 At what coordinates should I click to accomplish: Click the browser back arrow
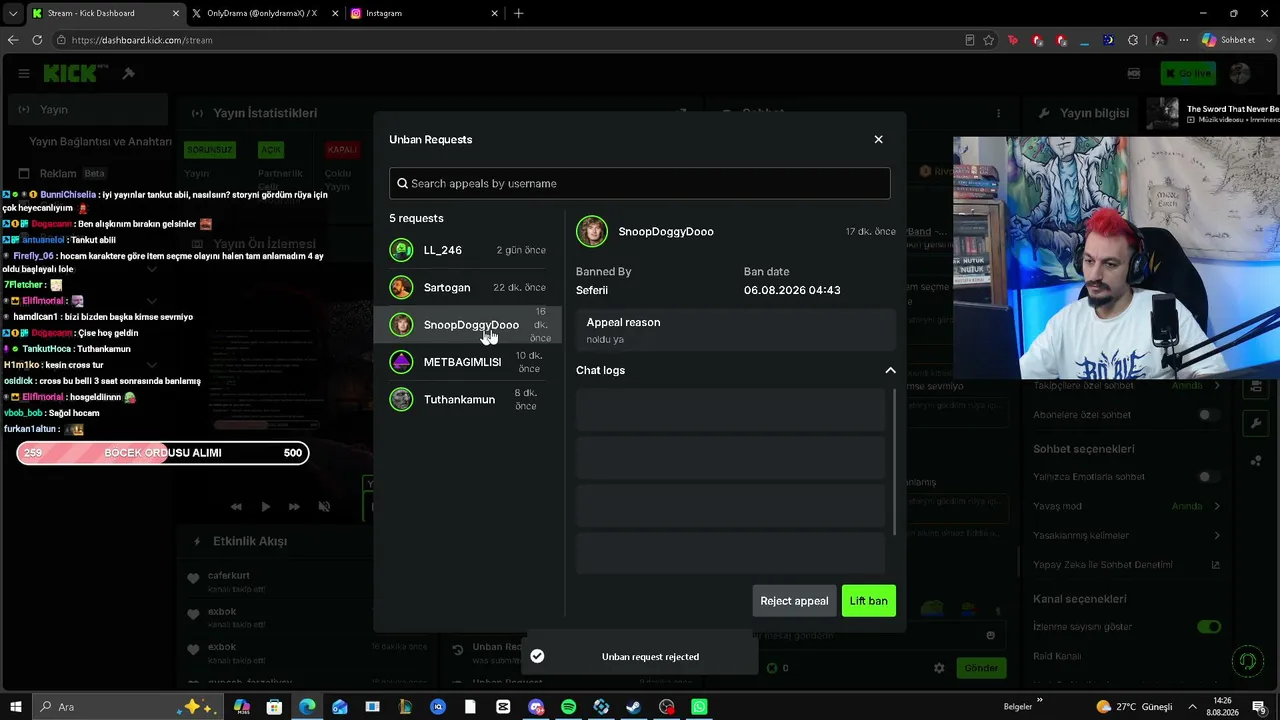pyautogui.click(x=13, y=40)
